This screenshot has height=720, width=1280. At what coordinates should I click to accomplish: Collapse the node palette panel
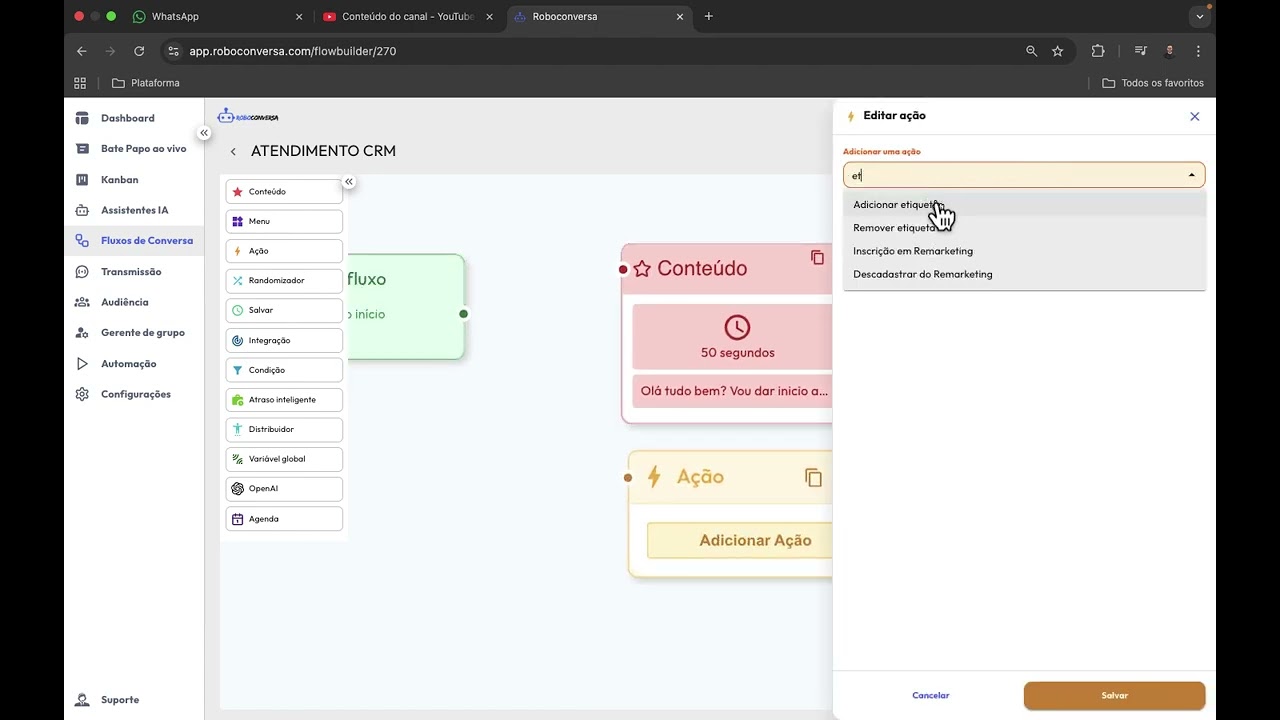coord(349,182)
